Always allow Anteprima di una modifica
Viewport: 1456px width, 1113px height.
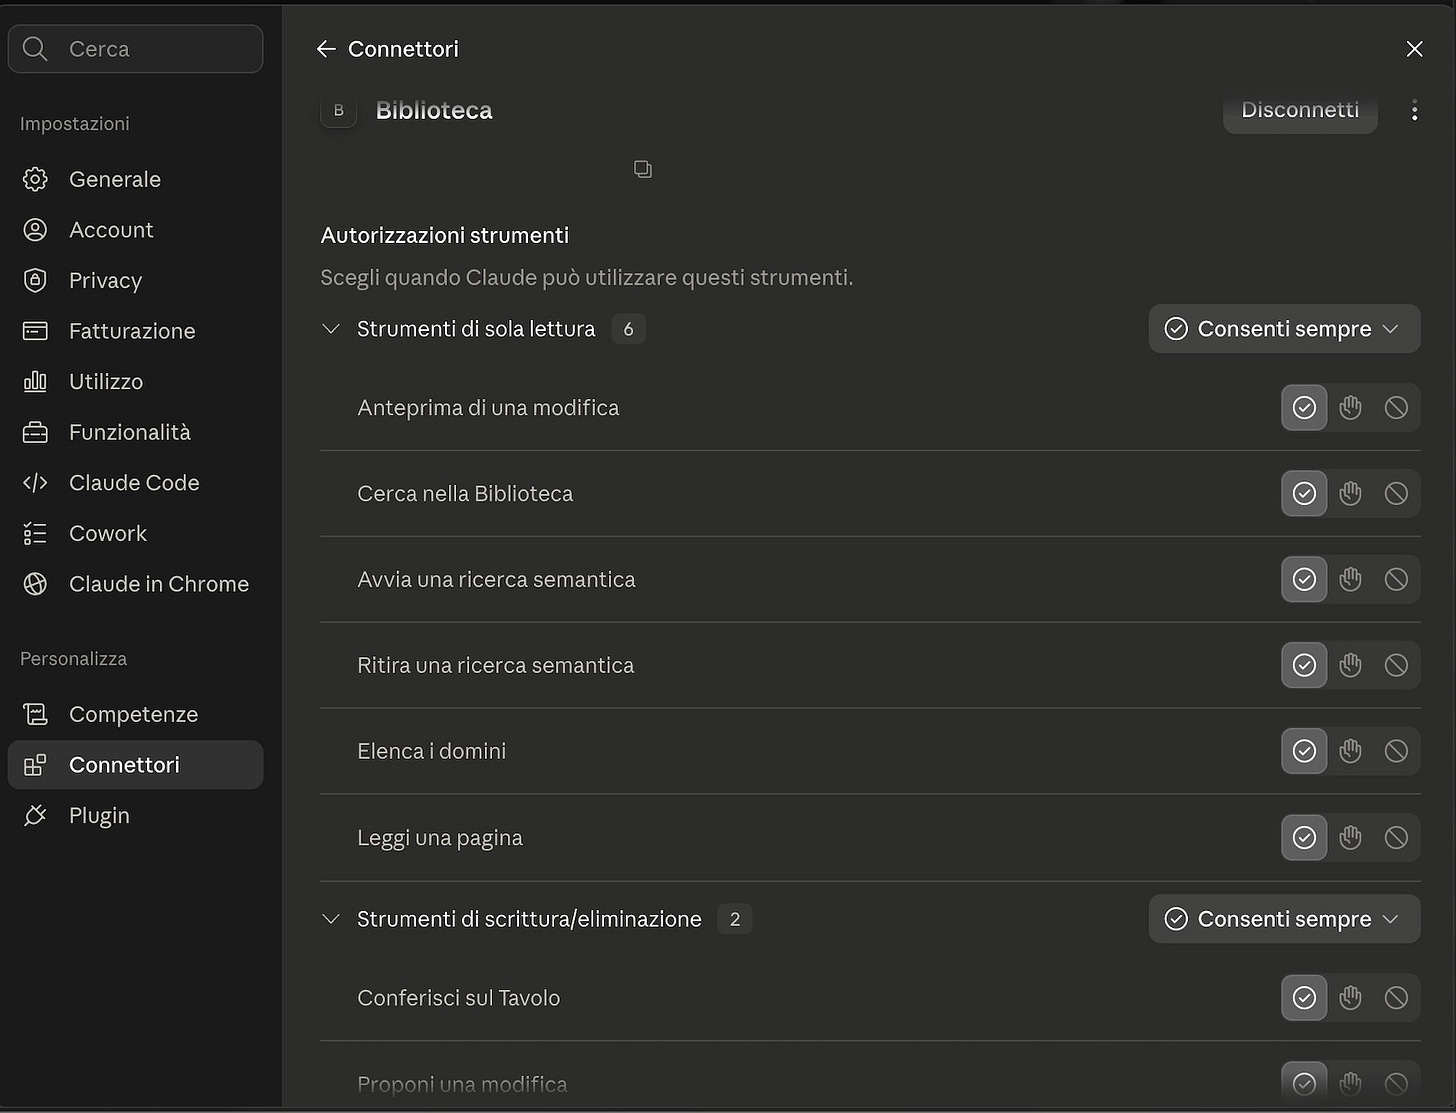[x=1304, y=407]
